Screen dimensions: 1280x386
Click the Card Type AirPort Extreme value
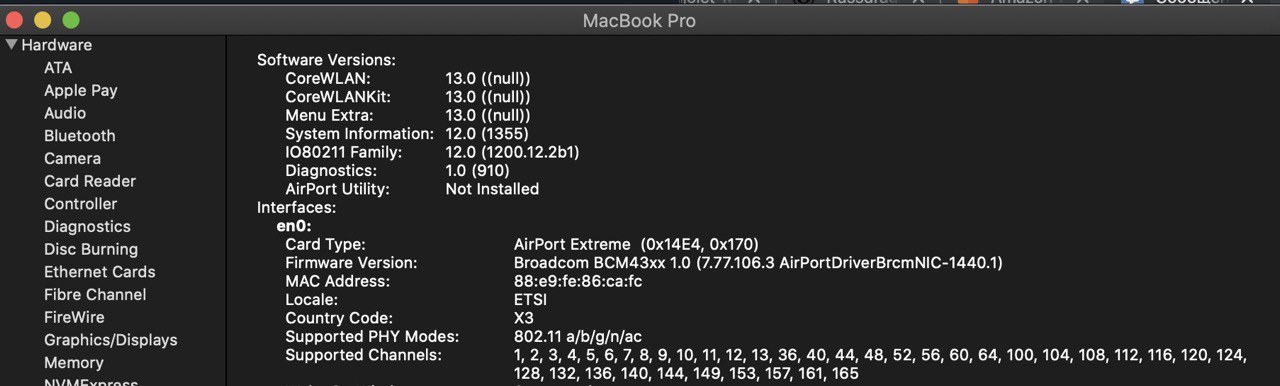[636, 244]
